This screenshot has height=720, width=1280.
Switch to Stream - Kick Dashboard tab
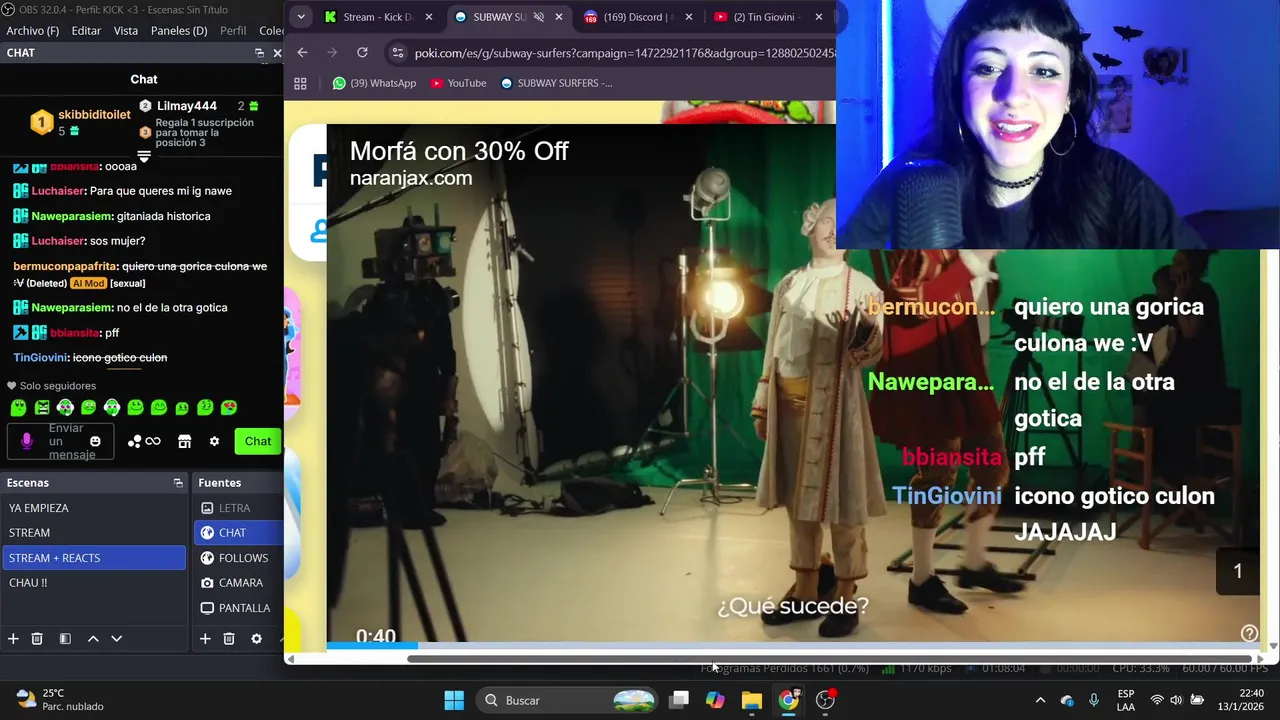(378, 17)
